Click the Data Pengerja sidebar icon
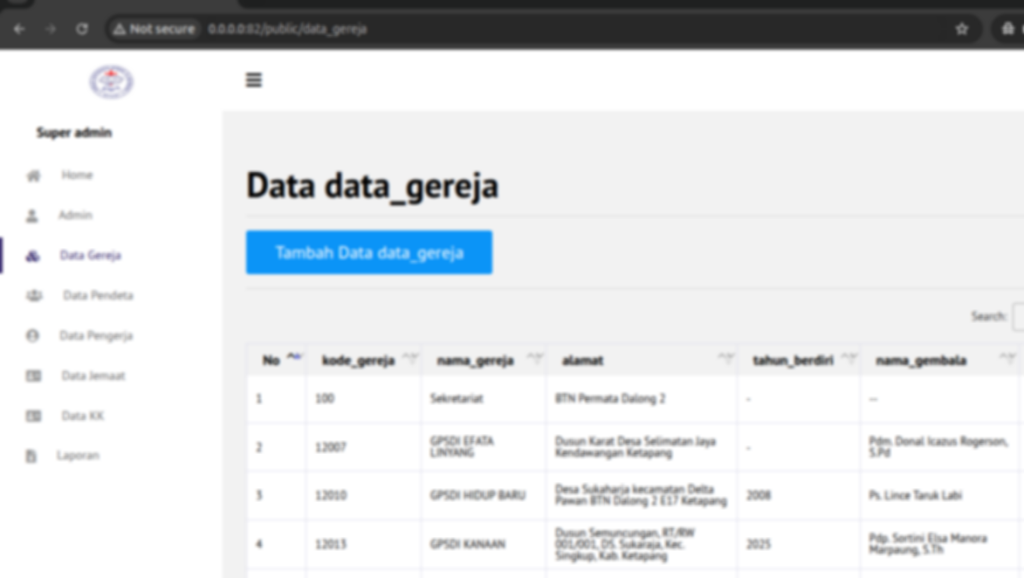The image size is (1024, 578). click(x=32, y=336)
